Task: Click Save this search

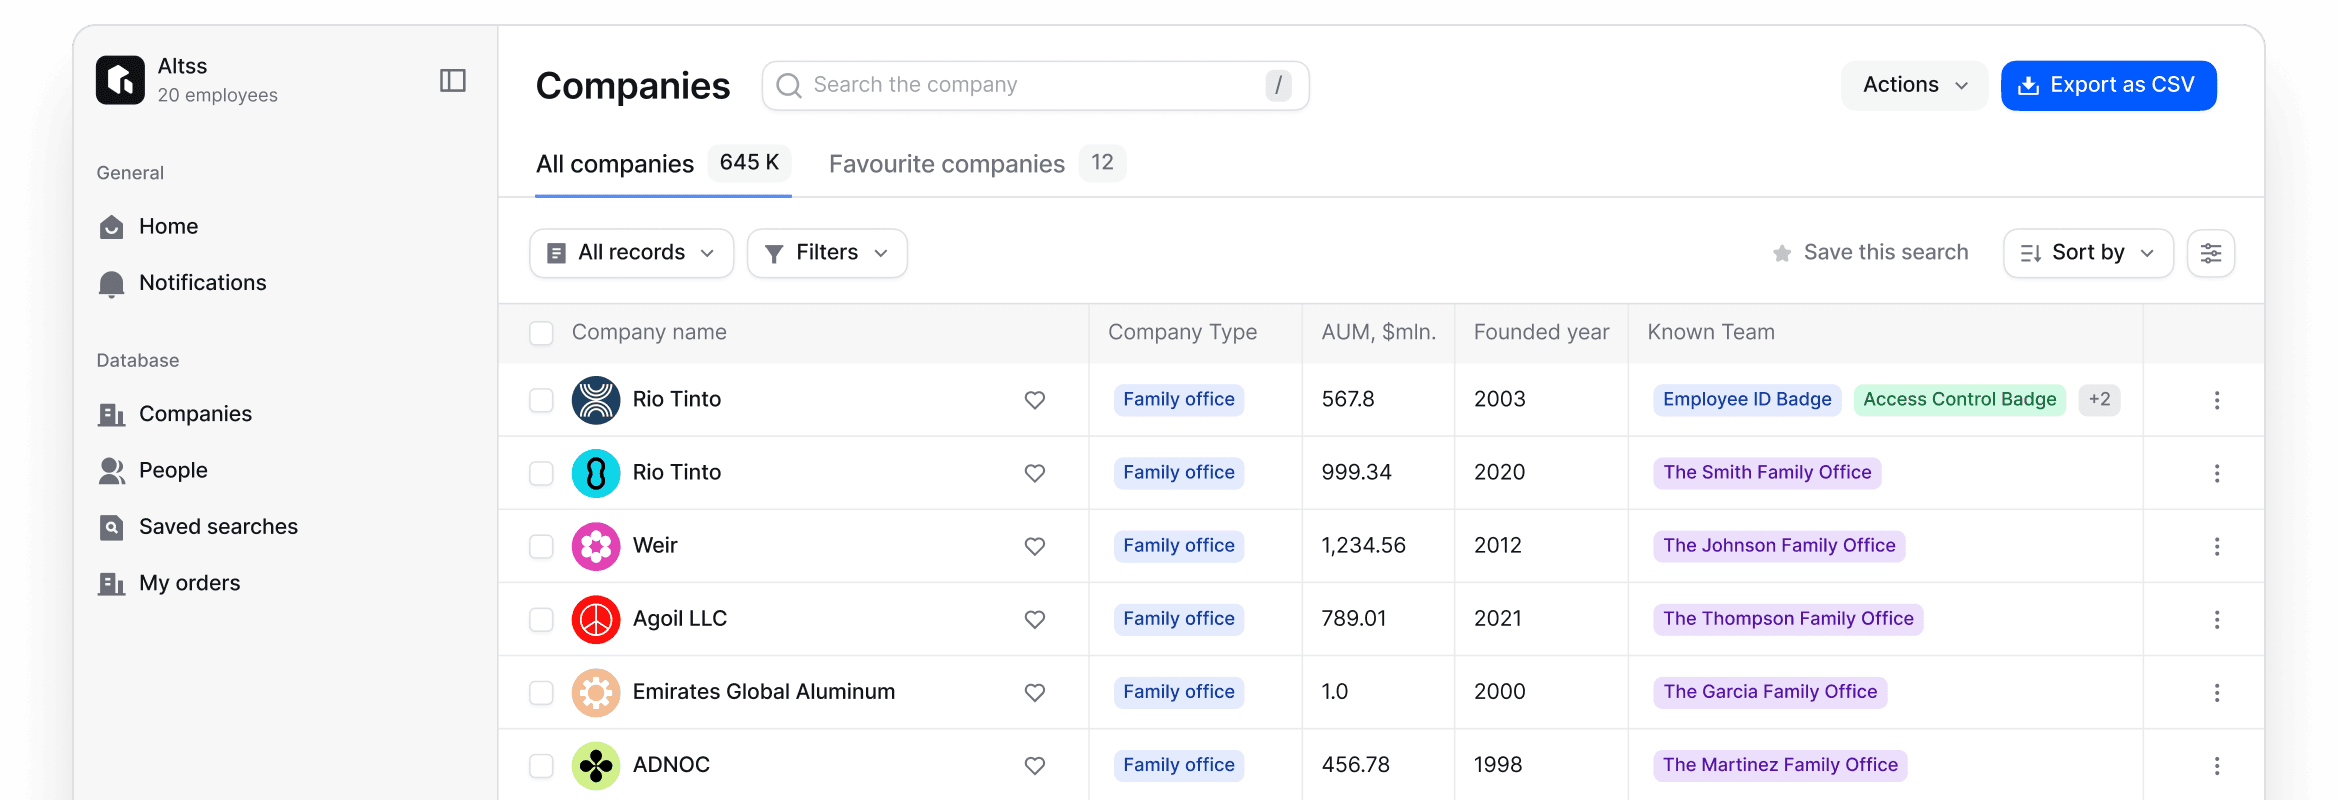Action: 1870,253
